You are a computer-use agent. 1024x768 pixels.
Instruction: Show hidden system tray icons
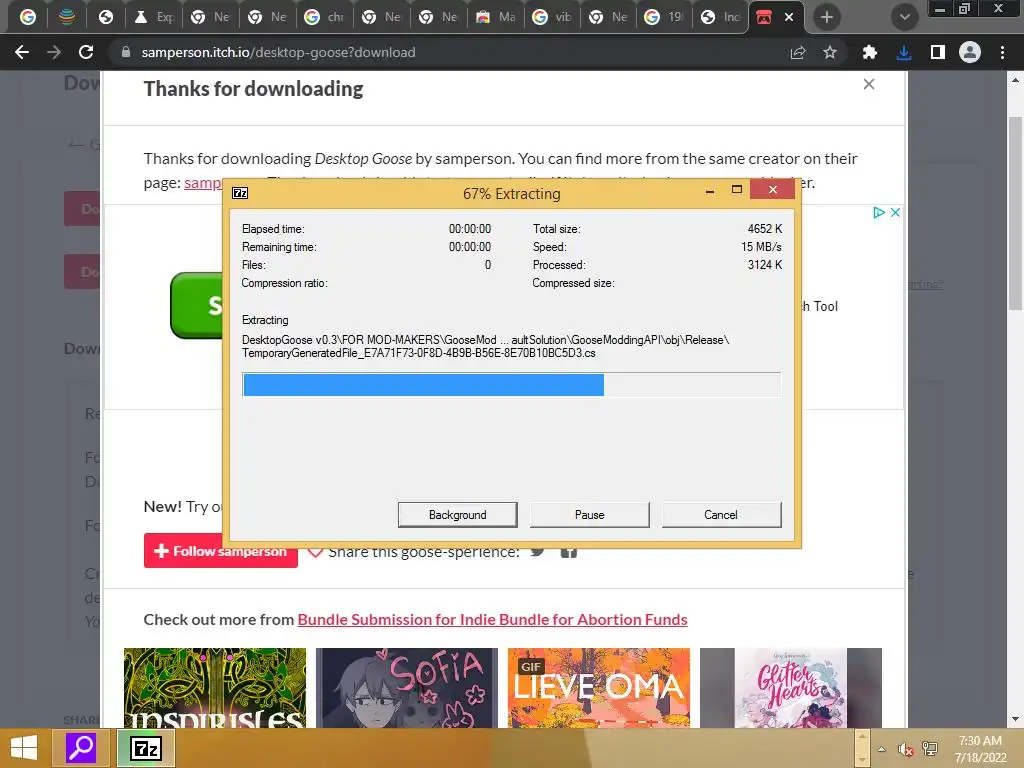click(882, 749)
